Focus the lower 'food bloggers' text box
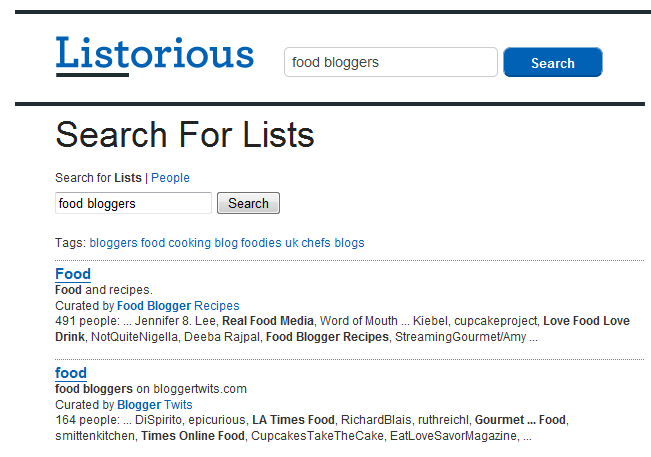The width and height of the screenshot is (651, 457). tap(133, 203)
